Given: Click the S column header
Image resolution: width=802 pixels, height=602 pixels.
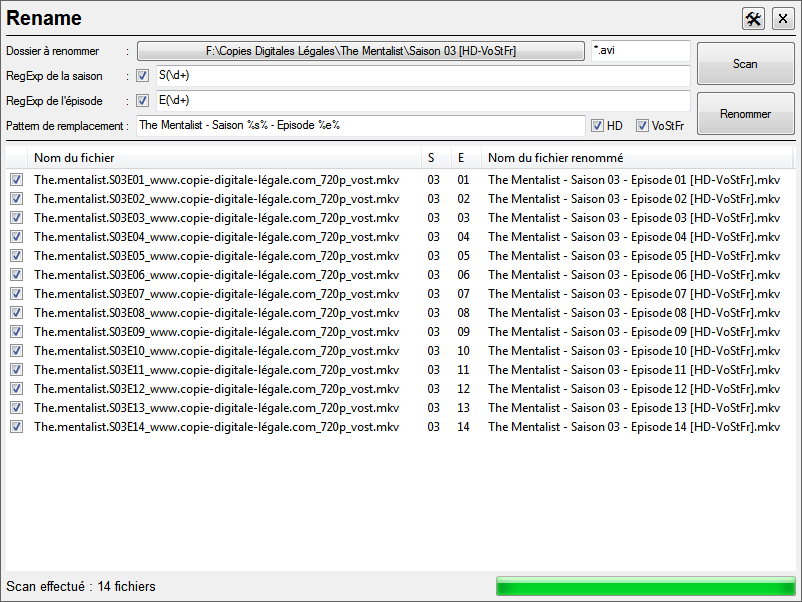Looking at the screenshot, I should (432, 157).
